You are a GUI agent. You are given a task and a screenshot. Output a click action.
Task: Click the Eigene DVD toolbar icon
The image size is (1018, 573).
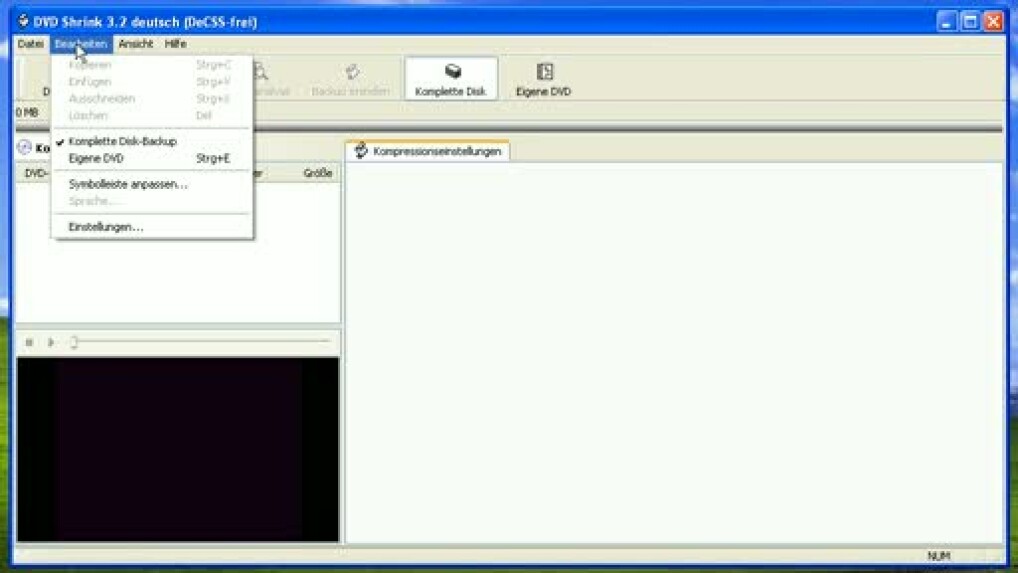click(544, 72)
